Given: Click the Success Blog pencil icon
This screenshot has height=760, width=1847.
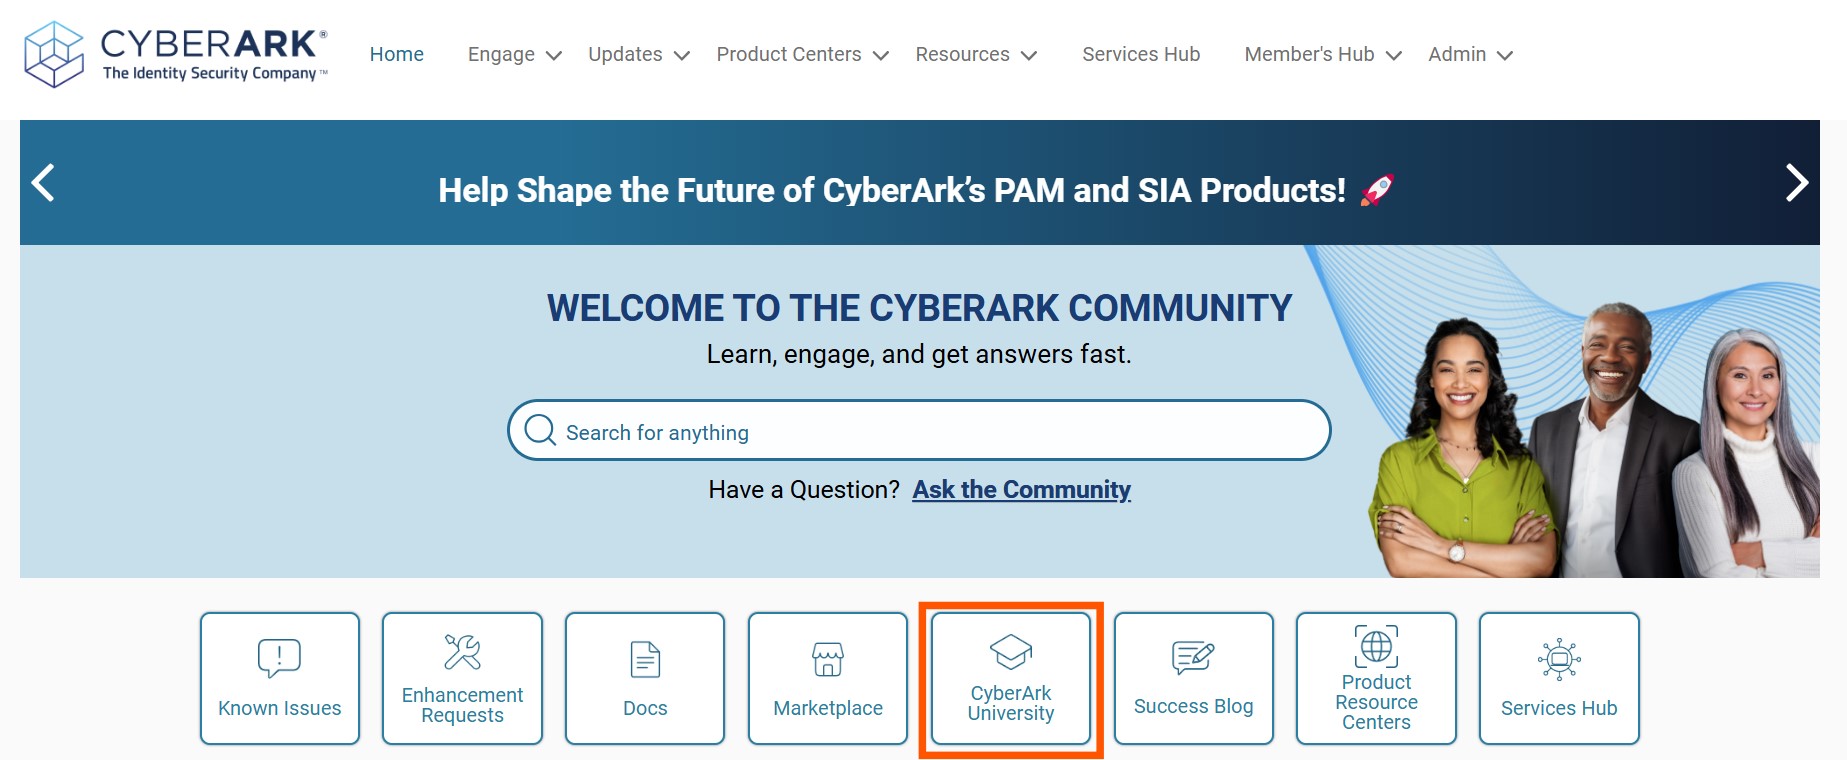Looking at the screenshot, I should (x=1193, y=657).
